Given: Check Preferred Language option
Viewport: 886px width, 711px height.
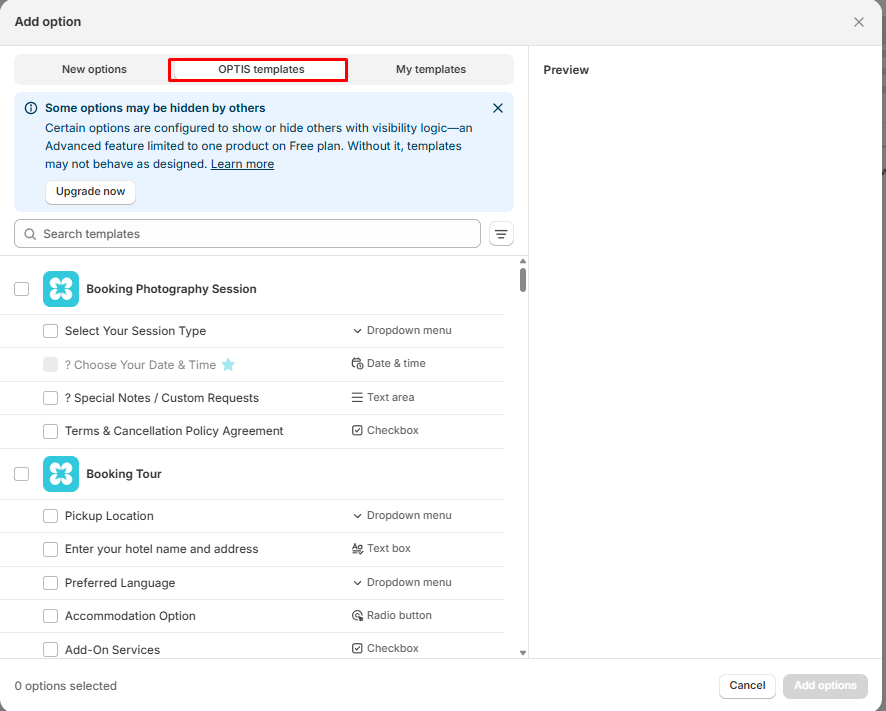Looking at the screenshot, I should pyautogui.click(x=50, y=583).
